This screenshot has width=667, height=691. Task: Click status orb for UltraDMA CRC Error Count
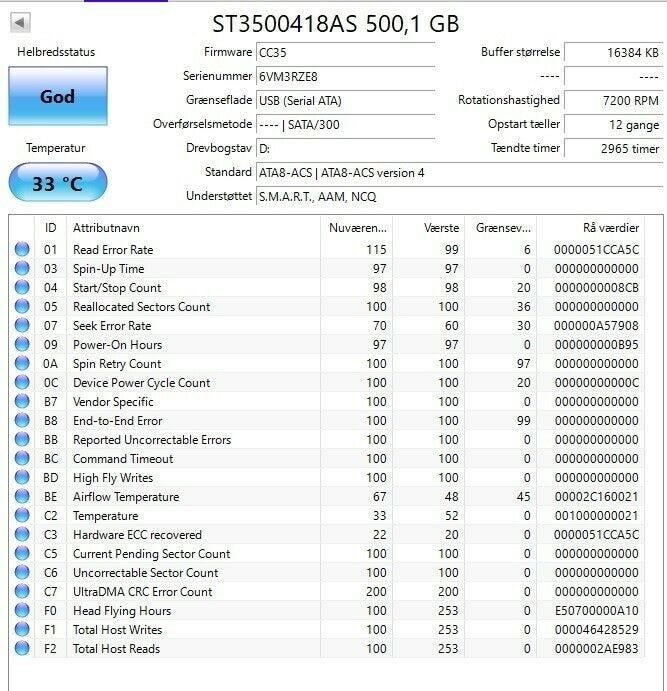pyautogui.click(x=22, y=591)
